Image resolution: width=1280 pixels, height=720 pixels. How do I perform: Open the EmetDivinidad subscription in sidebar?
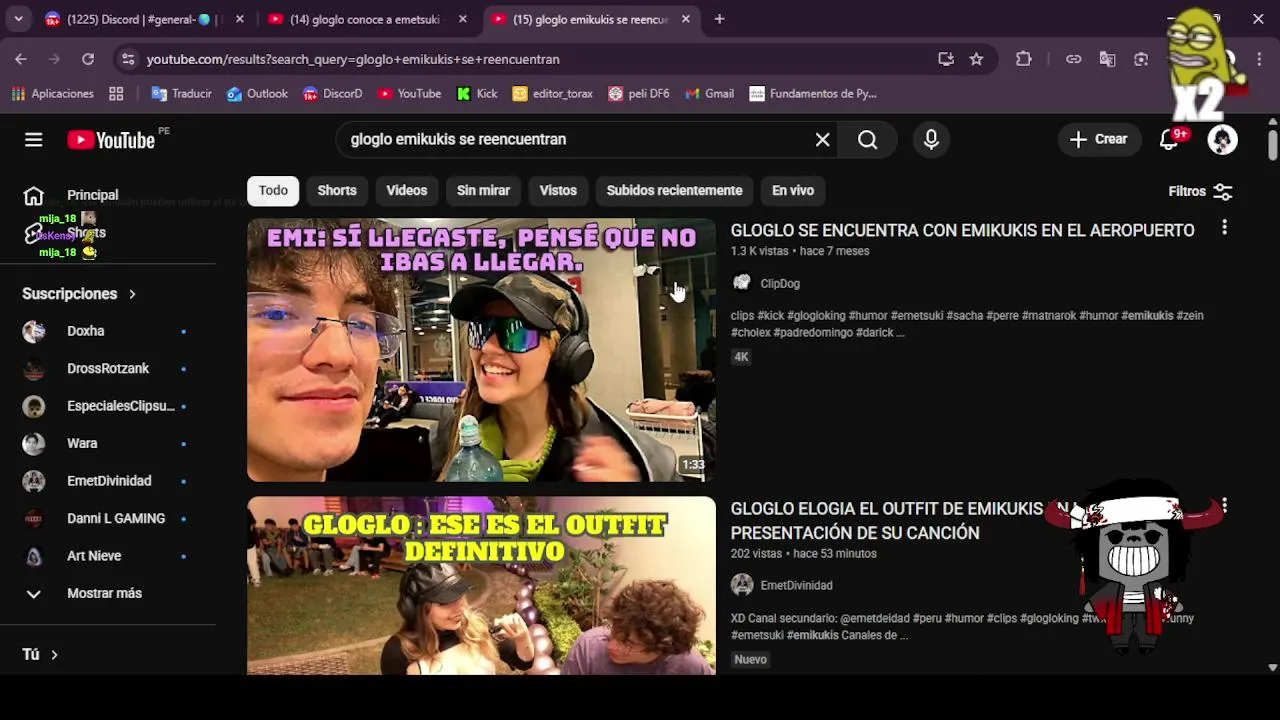coord(108,481)
